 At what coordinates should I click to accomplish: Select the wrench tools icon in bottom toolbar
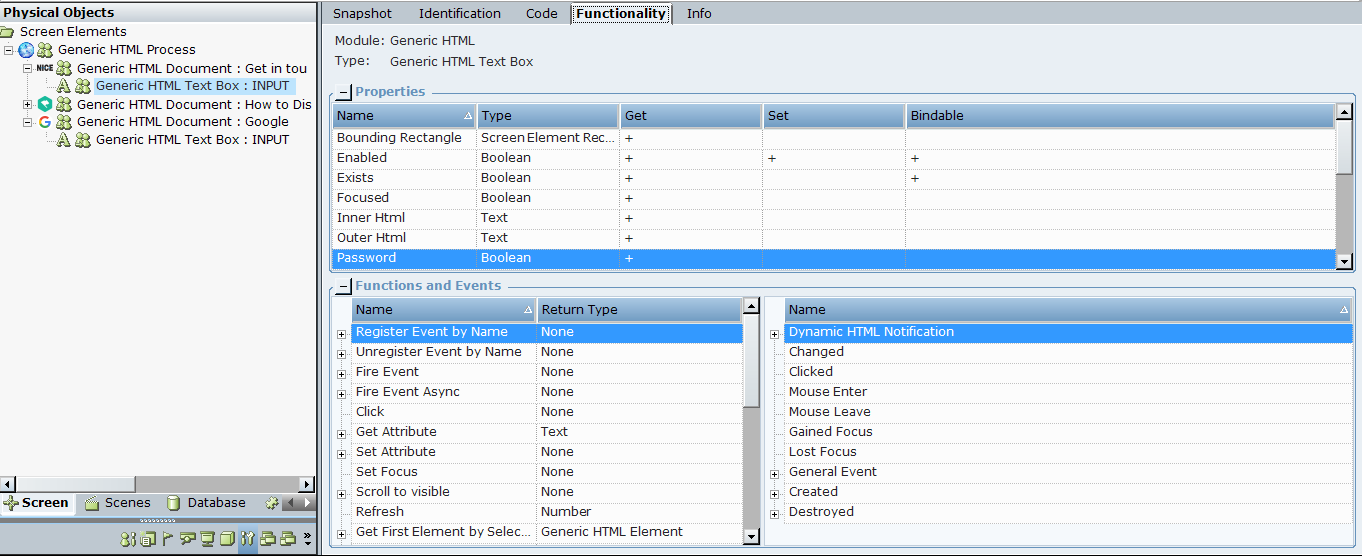(x=247, y=539)
